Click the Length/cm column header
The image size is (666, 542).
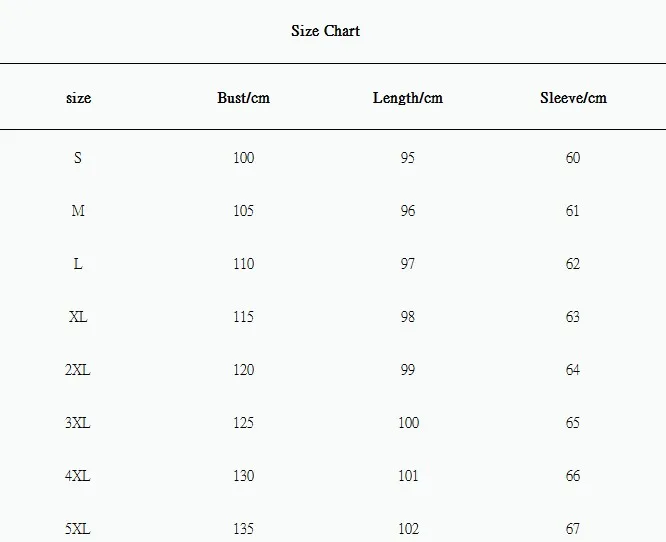[408, 98]
